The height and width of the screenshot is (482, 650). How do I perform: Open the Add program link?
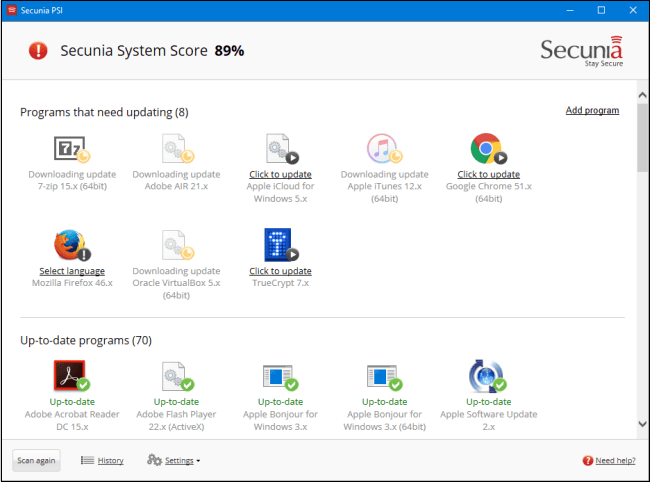592,110
